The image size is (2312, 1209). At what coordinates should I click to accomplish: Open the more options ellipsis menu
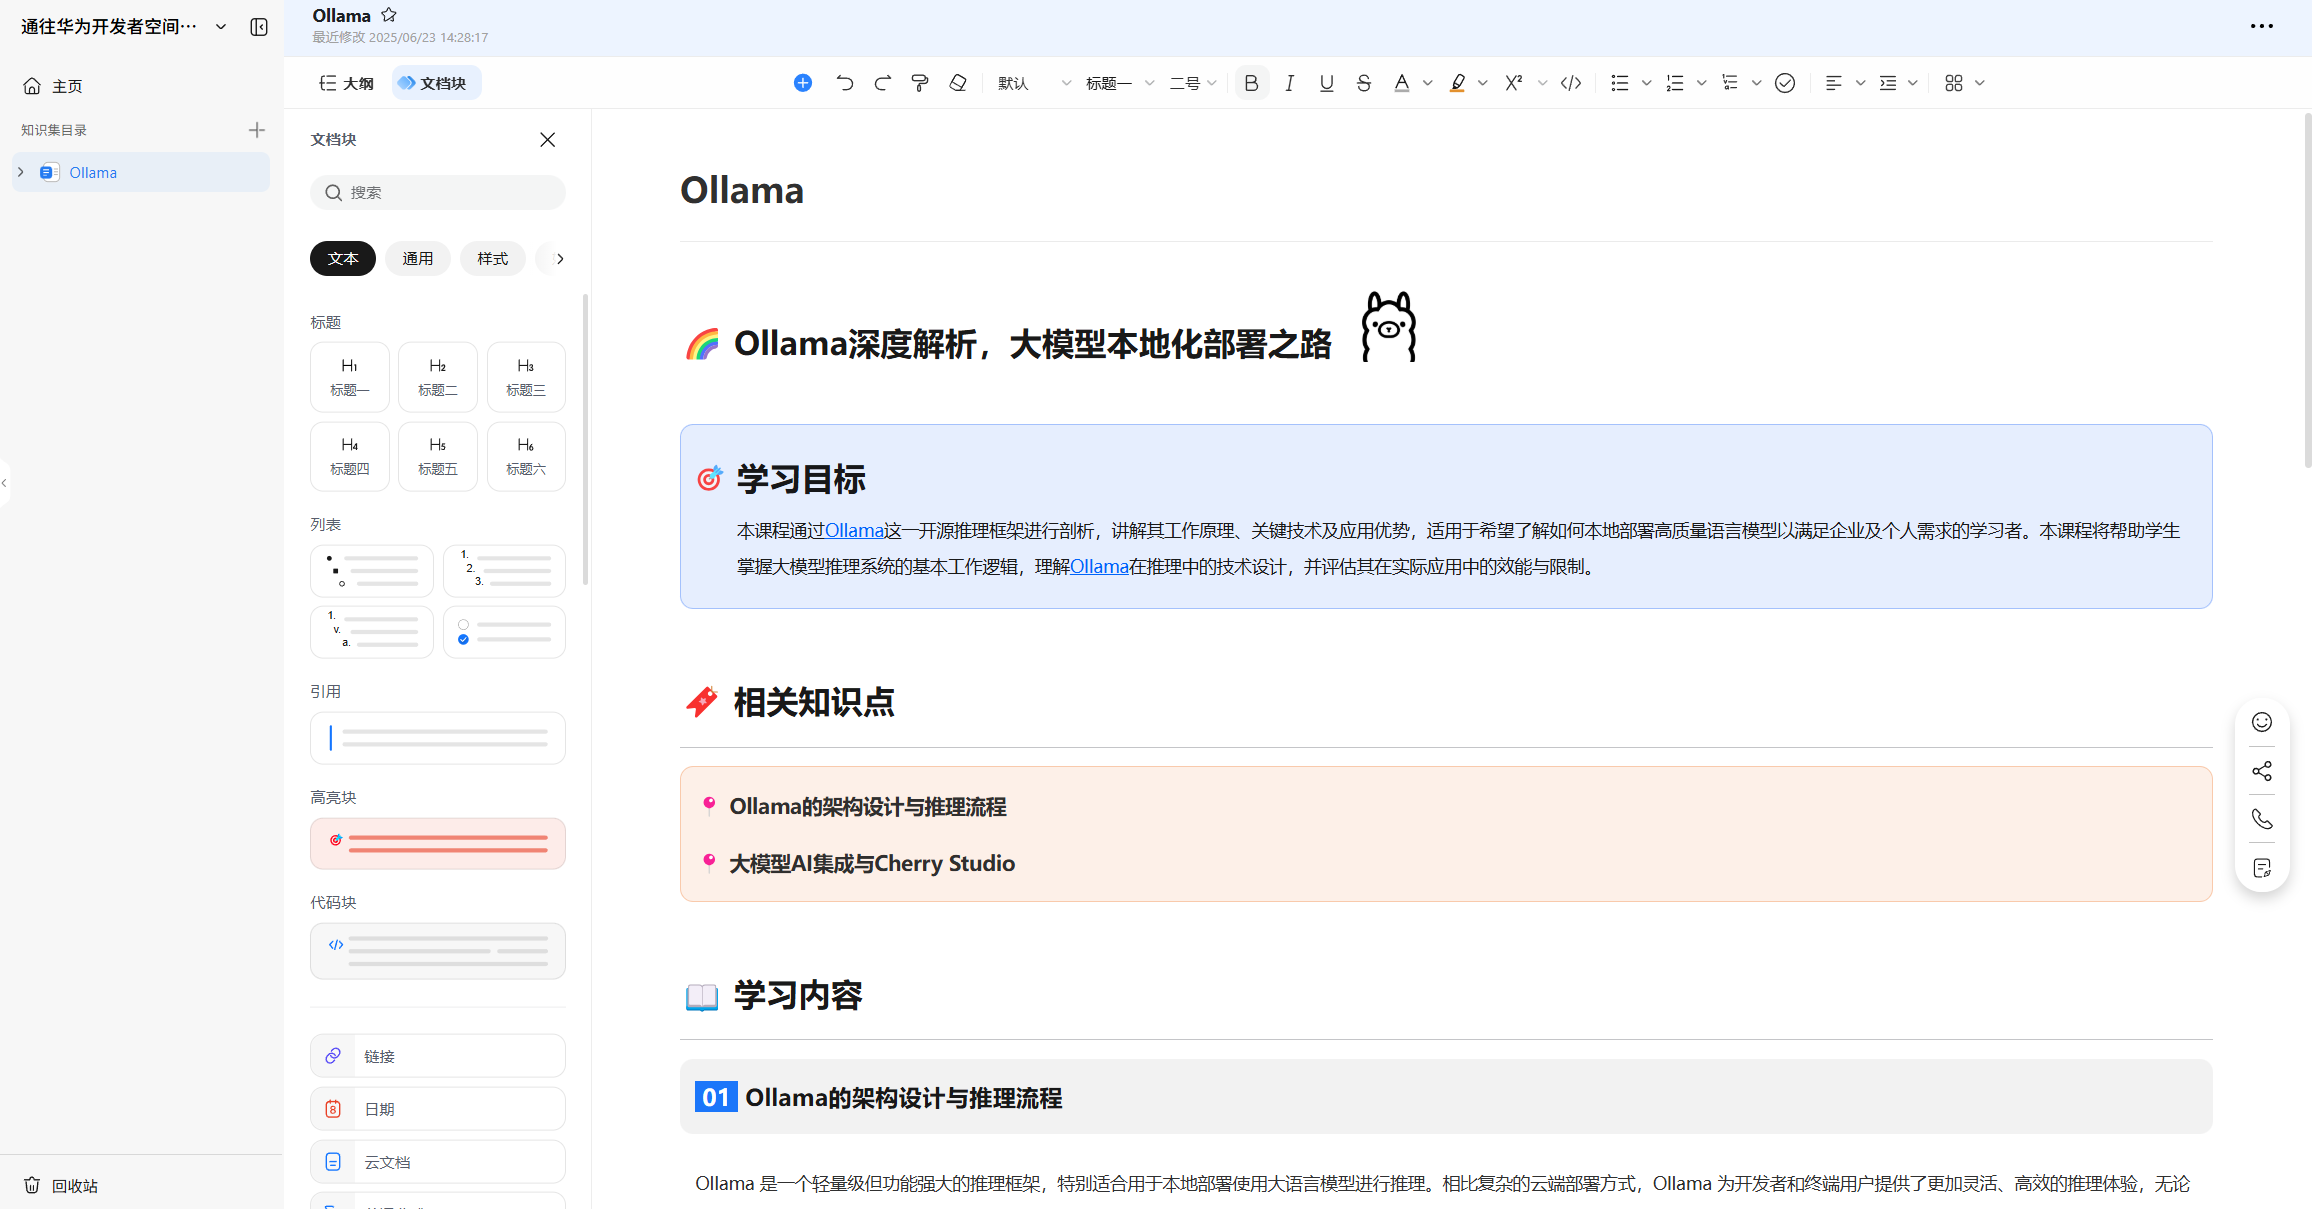pyautogui.click(x=2262, y=27)
